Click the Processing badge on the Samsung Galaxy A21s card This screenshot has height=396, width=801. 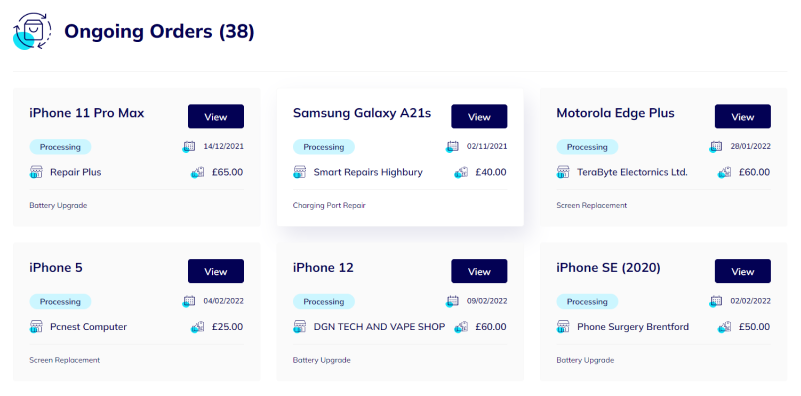coord(324,147)
